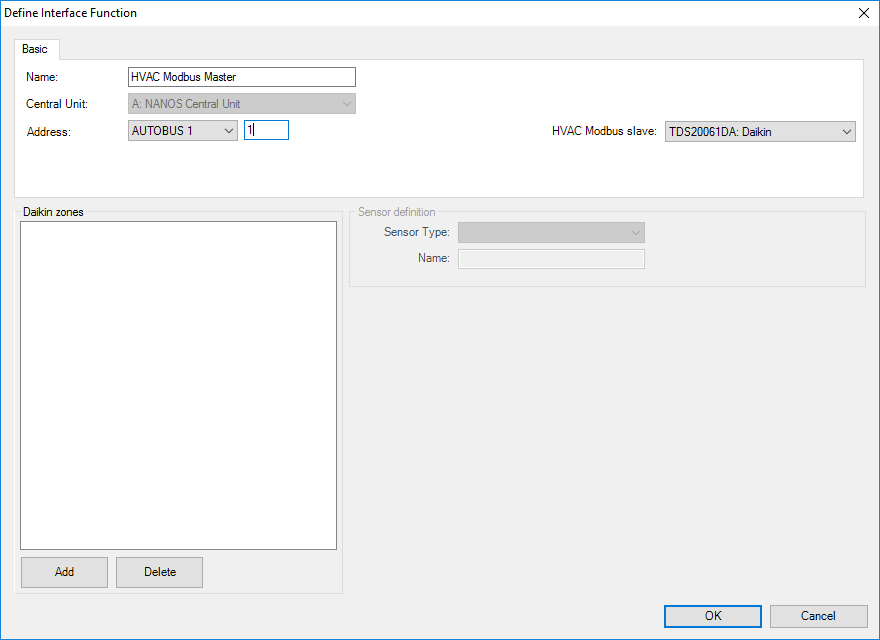
Task: Expand the AUTOBUS 1 address dropdown
Action: [183, 130]
